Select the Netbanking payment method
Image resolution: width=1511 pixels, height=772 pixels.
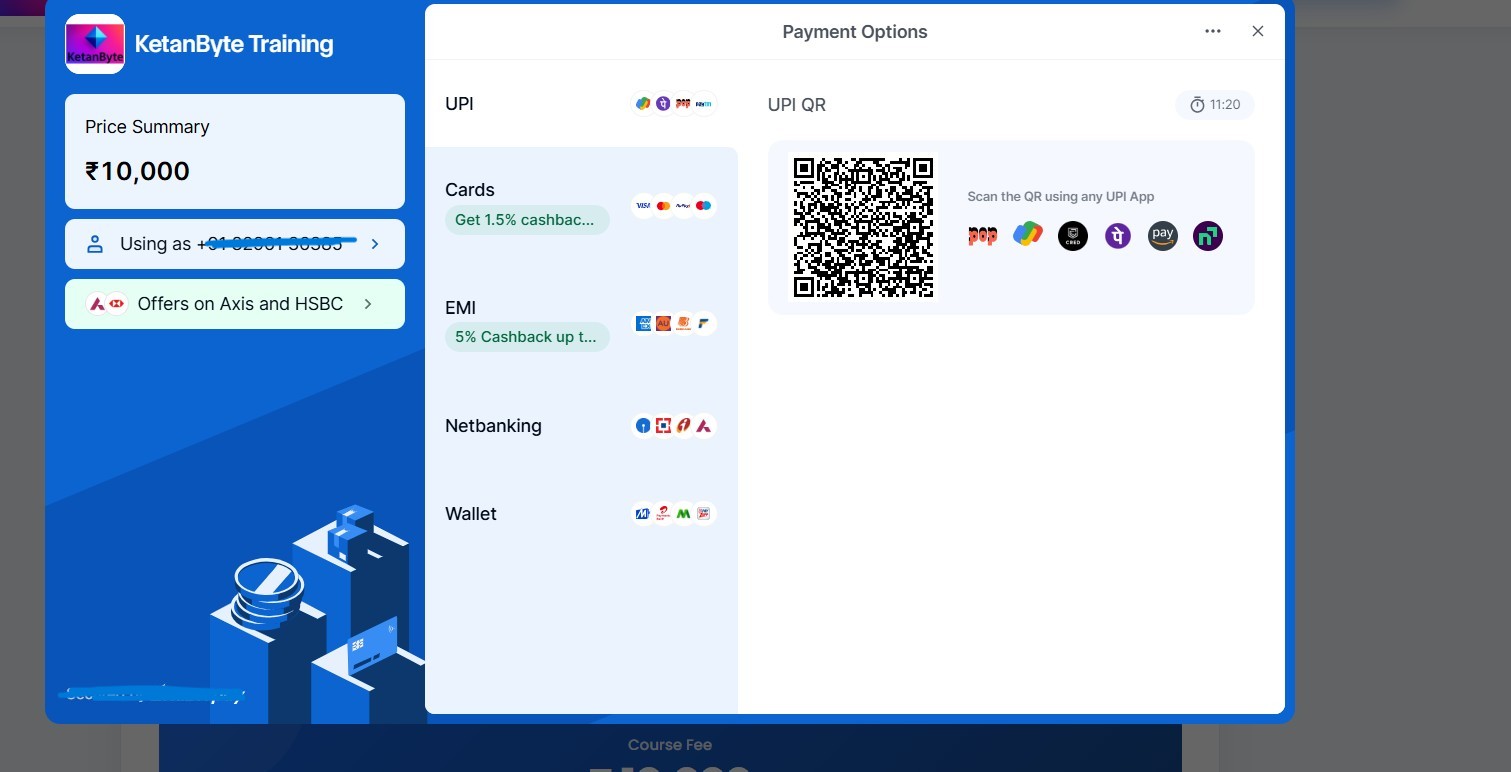tap(581, 426)
